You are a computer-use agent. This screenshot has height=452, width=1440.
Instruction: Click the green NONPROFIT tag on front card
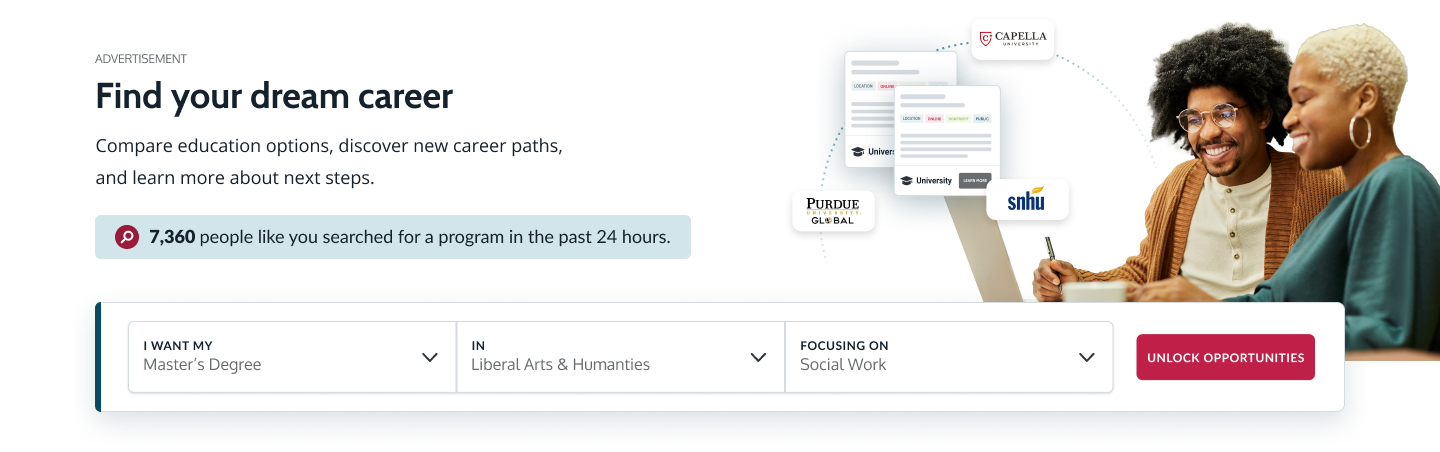point(958,119)
